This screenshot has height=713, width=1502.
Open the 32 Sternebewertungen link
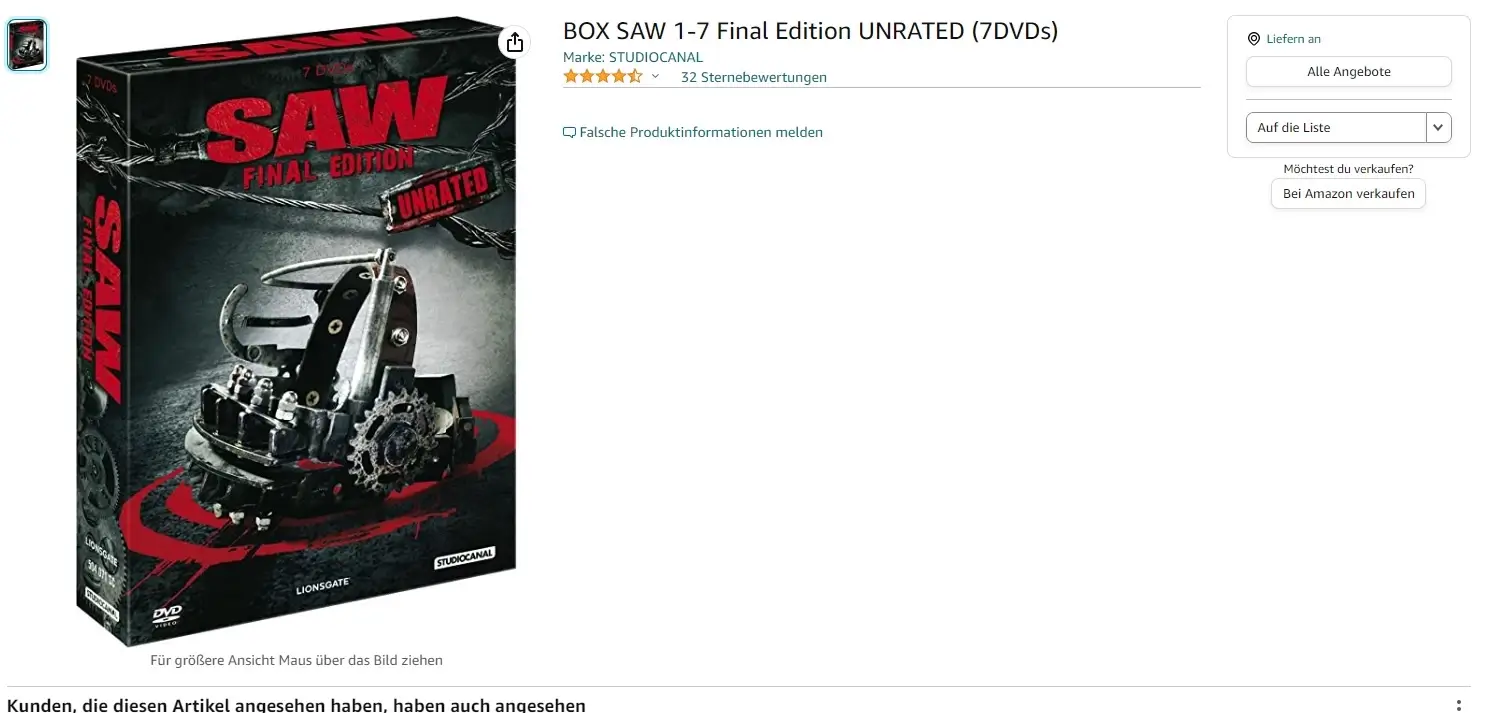tap(754, 77)
